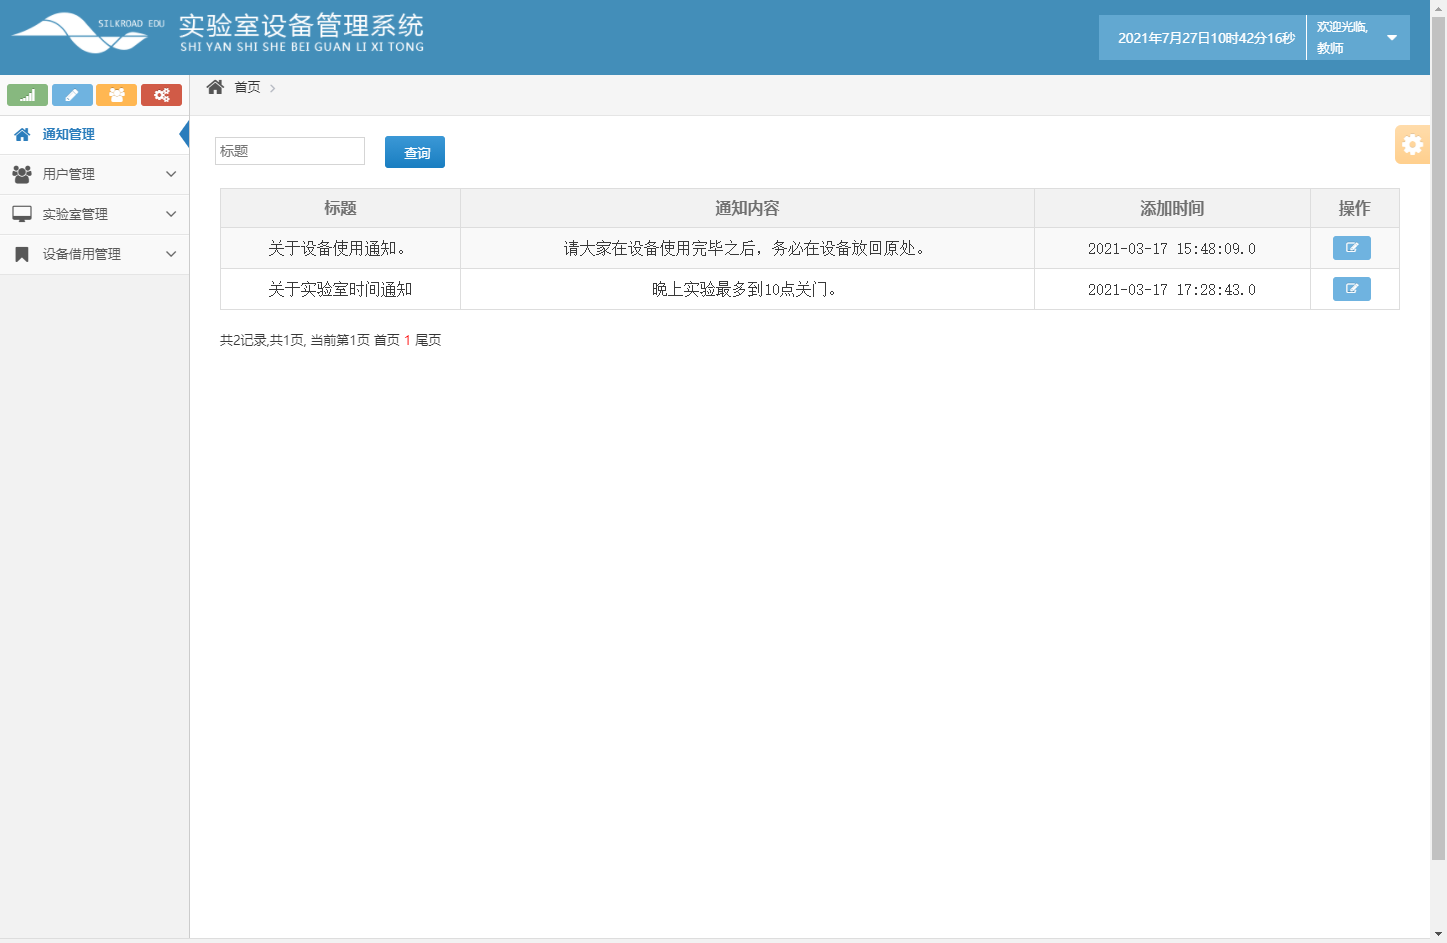Image resolution: width=1447 pixels, height=943 pixels.
Task: Click the 标题 search input field
Action: (x=289, y=151)
